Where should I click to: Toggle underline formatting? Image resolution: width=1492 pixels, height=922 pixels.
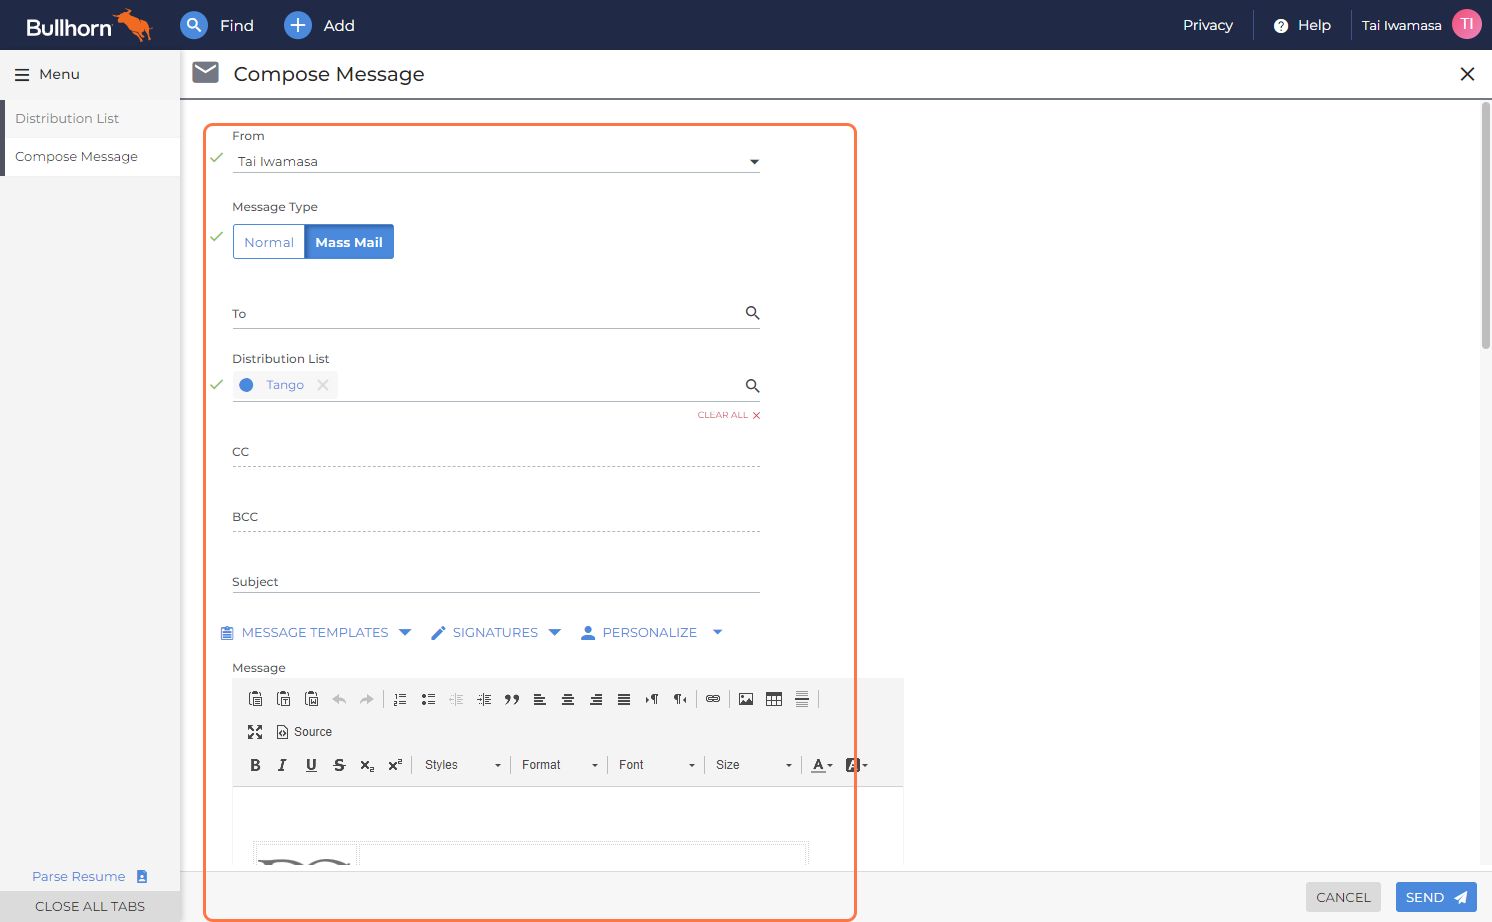click(311, 765)
